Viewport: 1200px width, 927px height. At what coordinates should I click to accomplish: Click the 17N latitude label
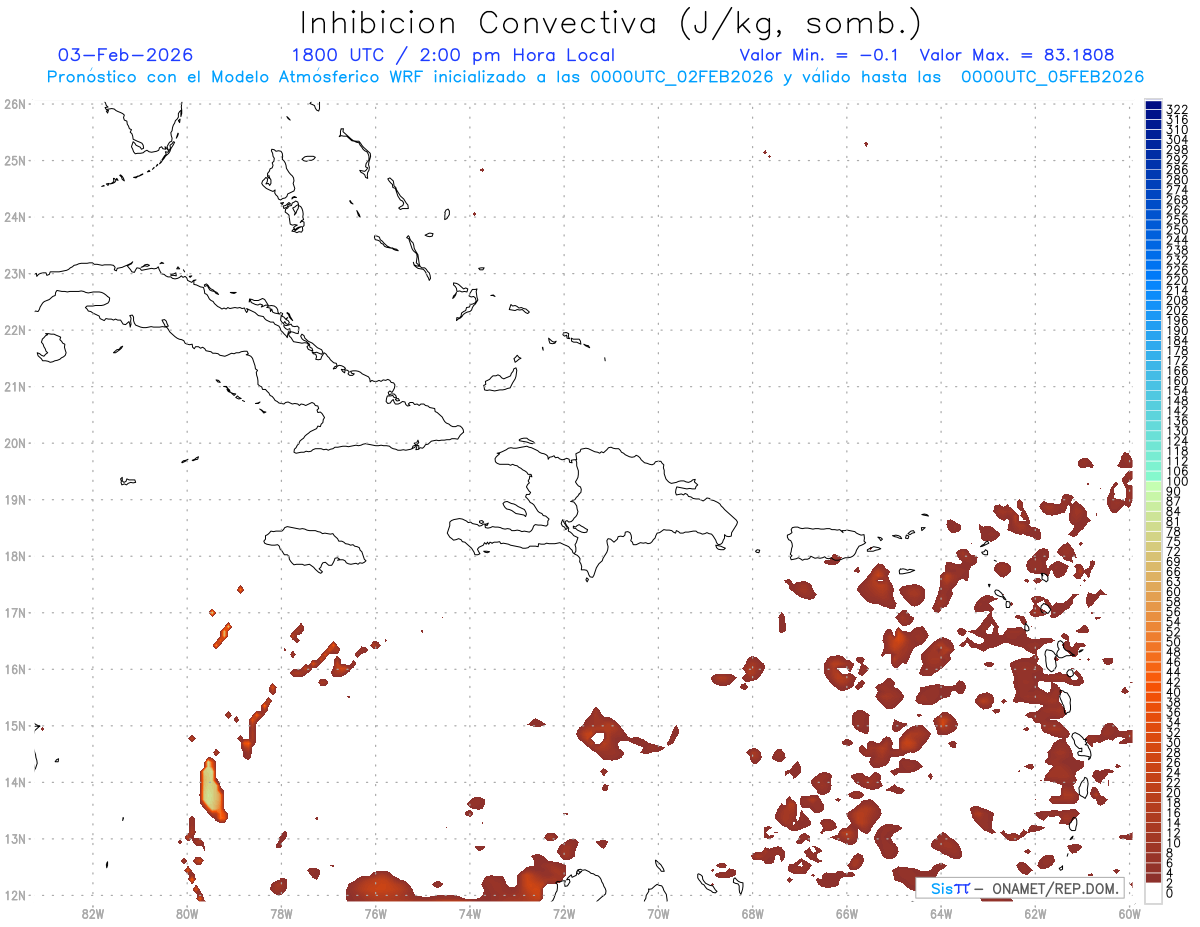pyautogui.click(x=15, y=612)
